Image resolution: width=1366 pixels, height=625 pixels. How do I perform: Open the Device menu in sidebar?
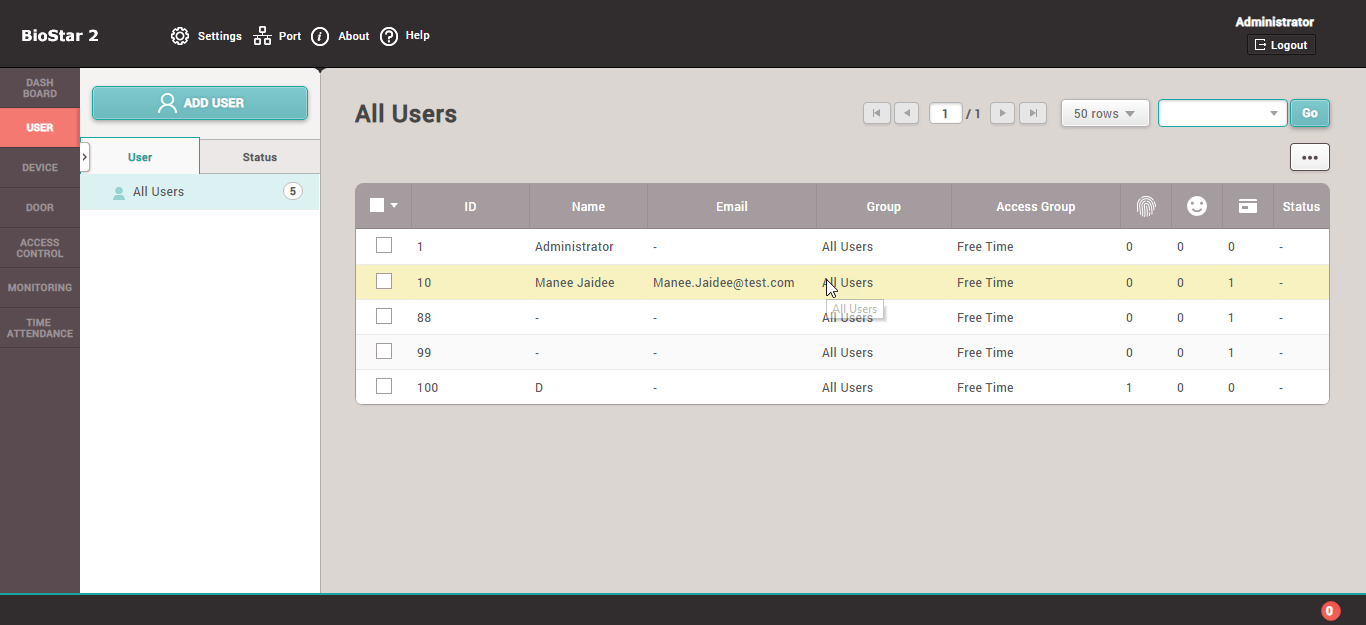(x=40, y=168)
